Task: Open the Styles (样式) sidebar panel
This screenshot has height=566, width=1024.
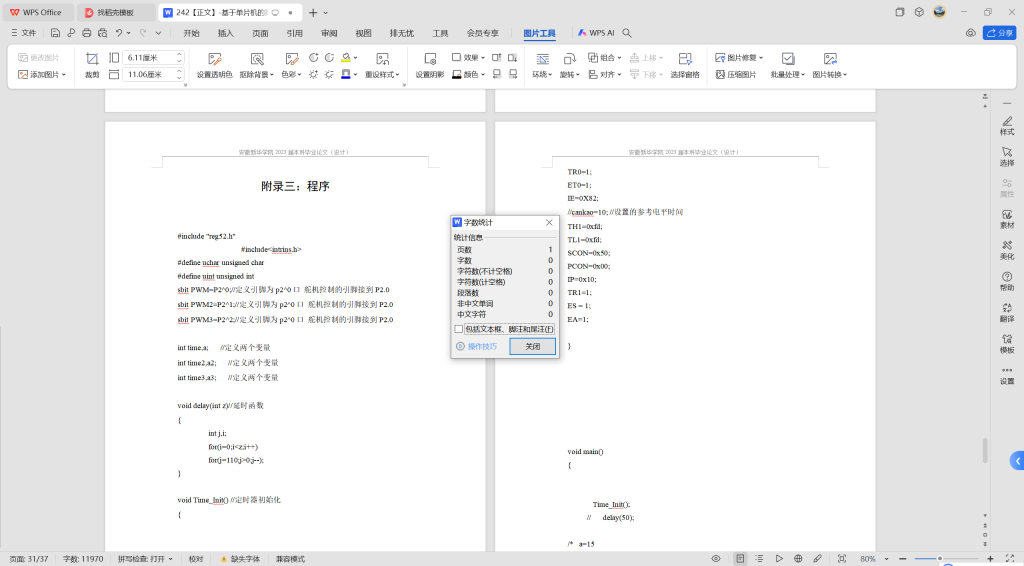Action: coord(1007,125)
